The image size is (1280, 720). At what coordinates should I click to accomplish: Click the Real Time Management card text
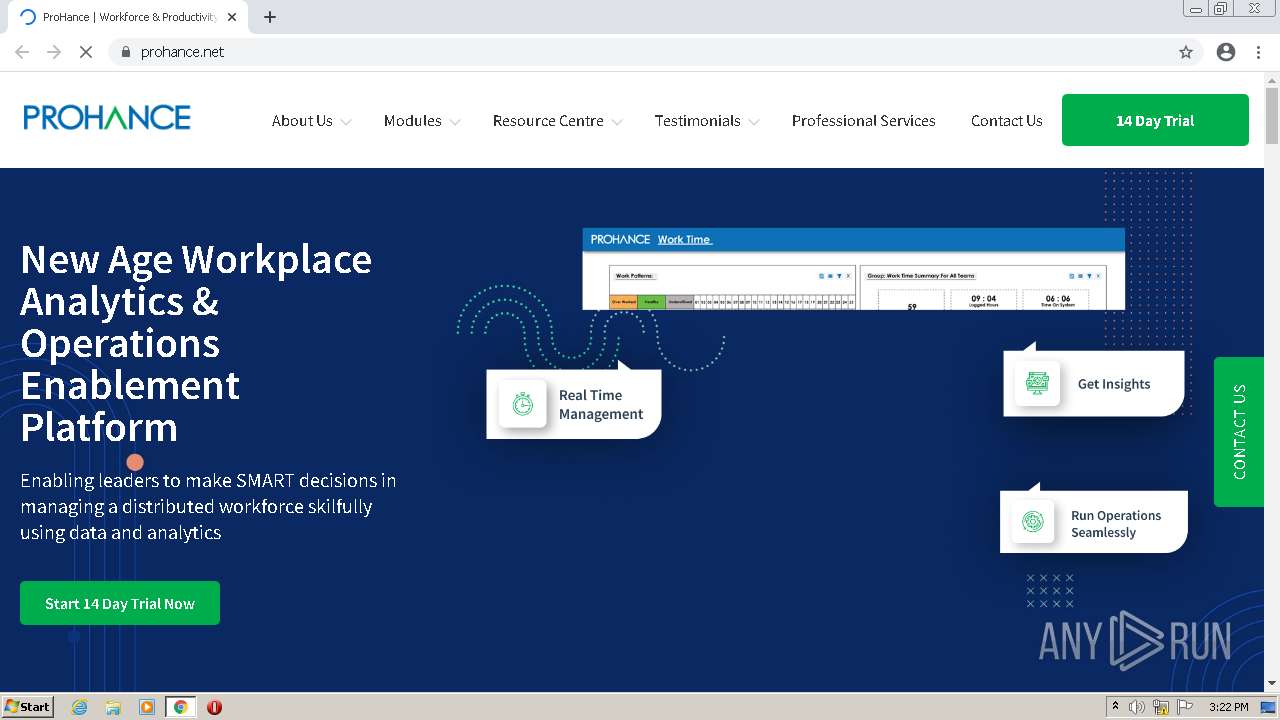click(601, 405)
